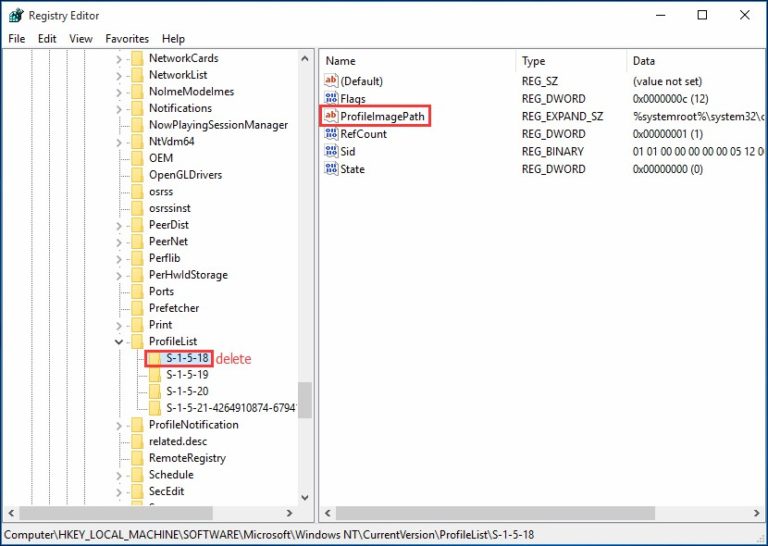Image resolution: width=768 pixels, height=546 pixels.
Task: Expand the NetworkCards key
Action: pyautogui.click(x=119, y=59)
